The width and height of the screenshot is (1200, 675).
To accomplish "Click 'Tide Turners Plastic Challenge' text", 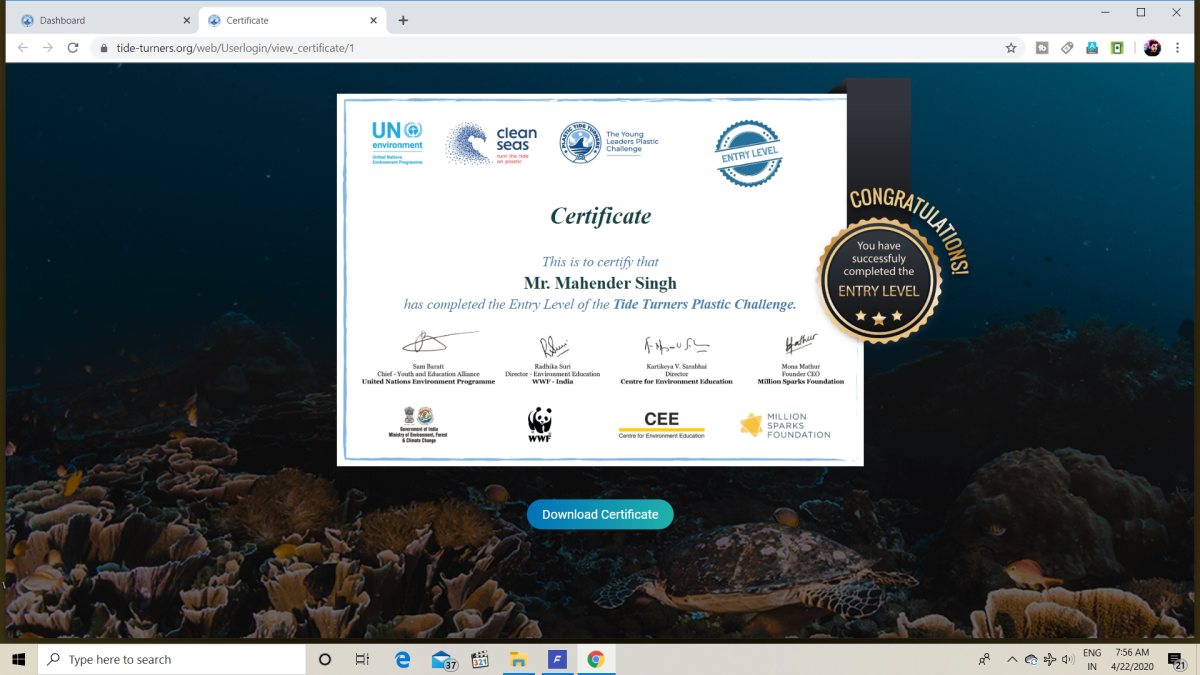I will [x=705, y=304].
